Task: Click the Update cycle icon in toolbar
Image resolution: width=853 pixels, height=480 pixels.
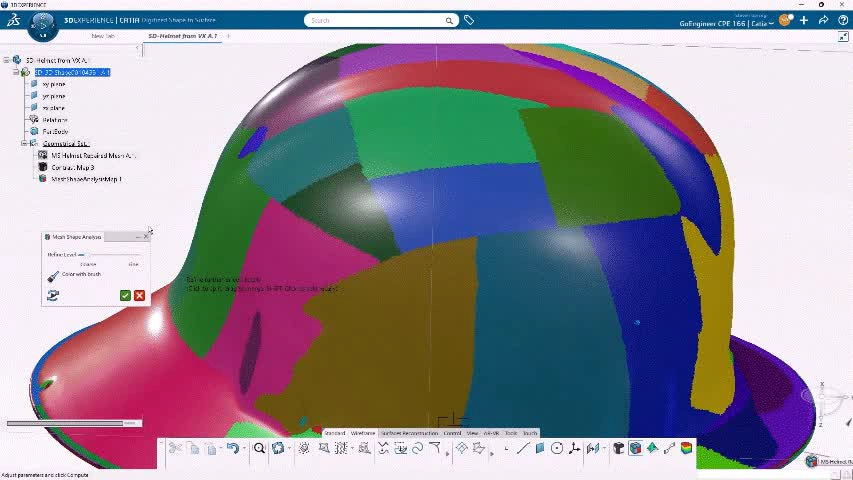Action: [278, 448]
